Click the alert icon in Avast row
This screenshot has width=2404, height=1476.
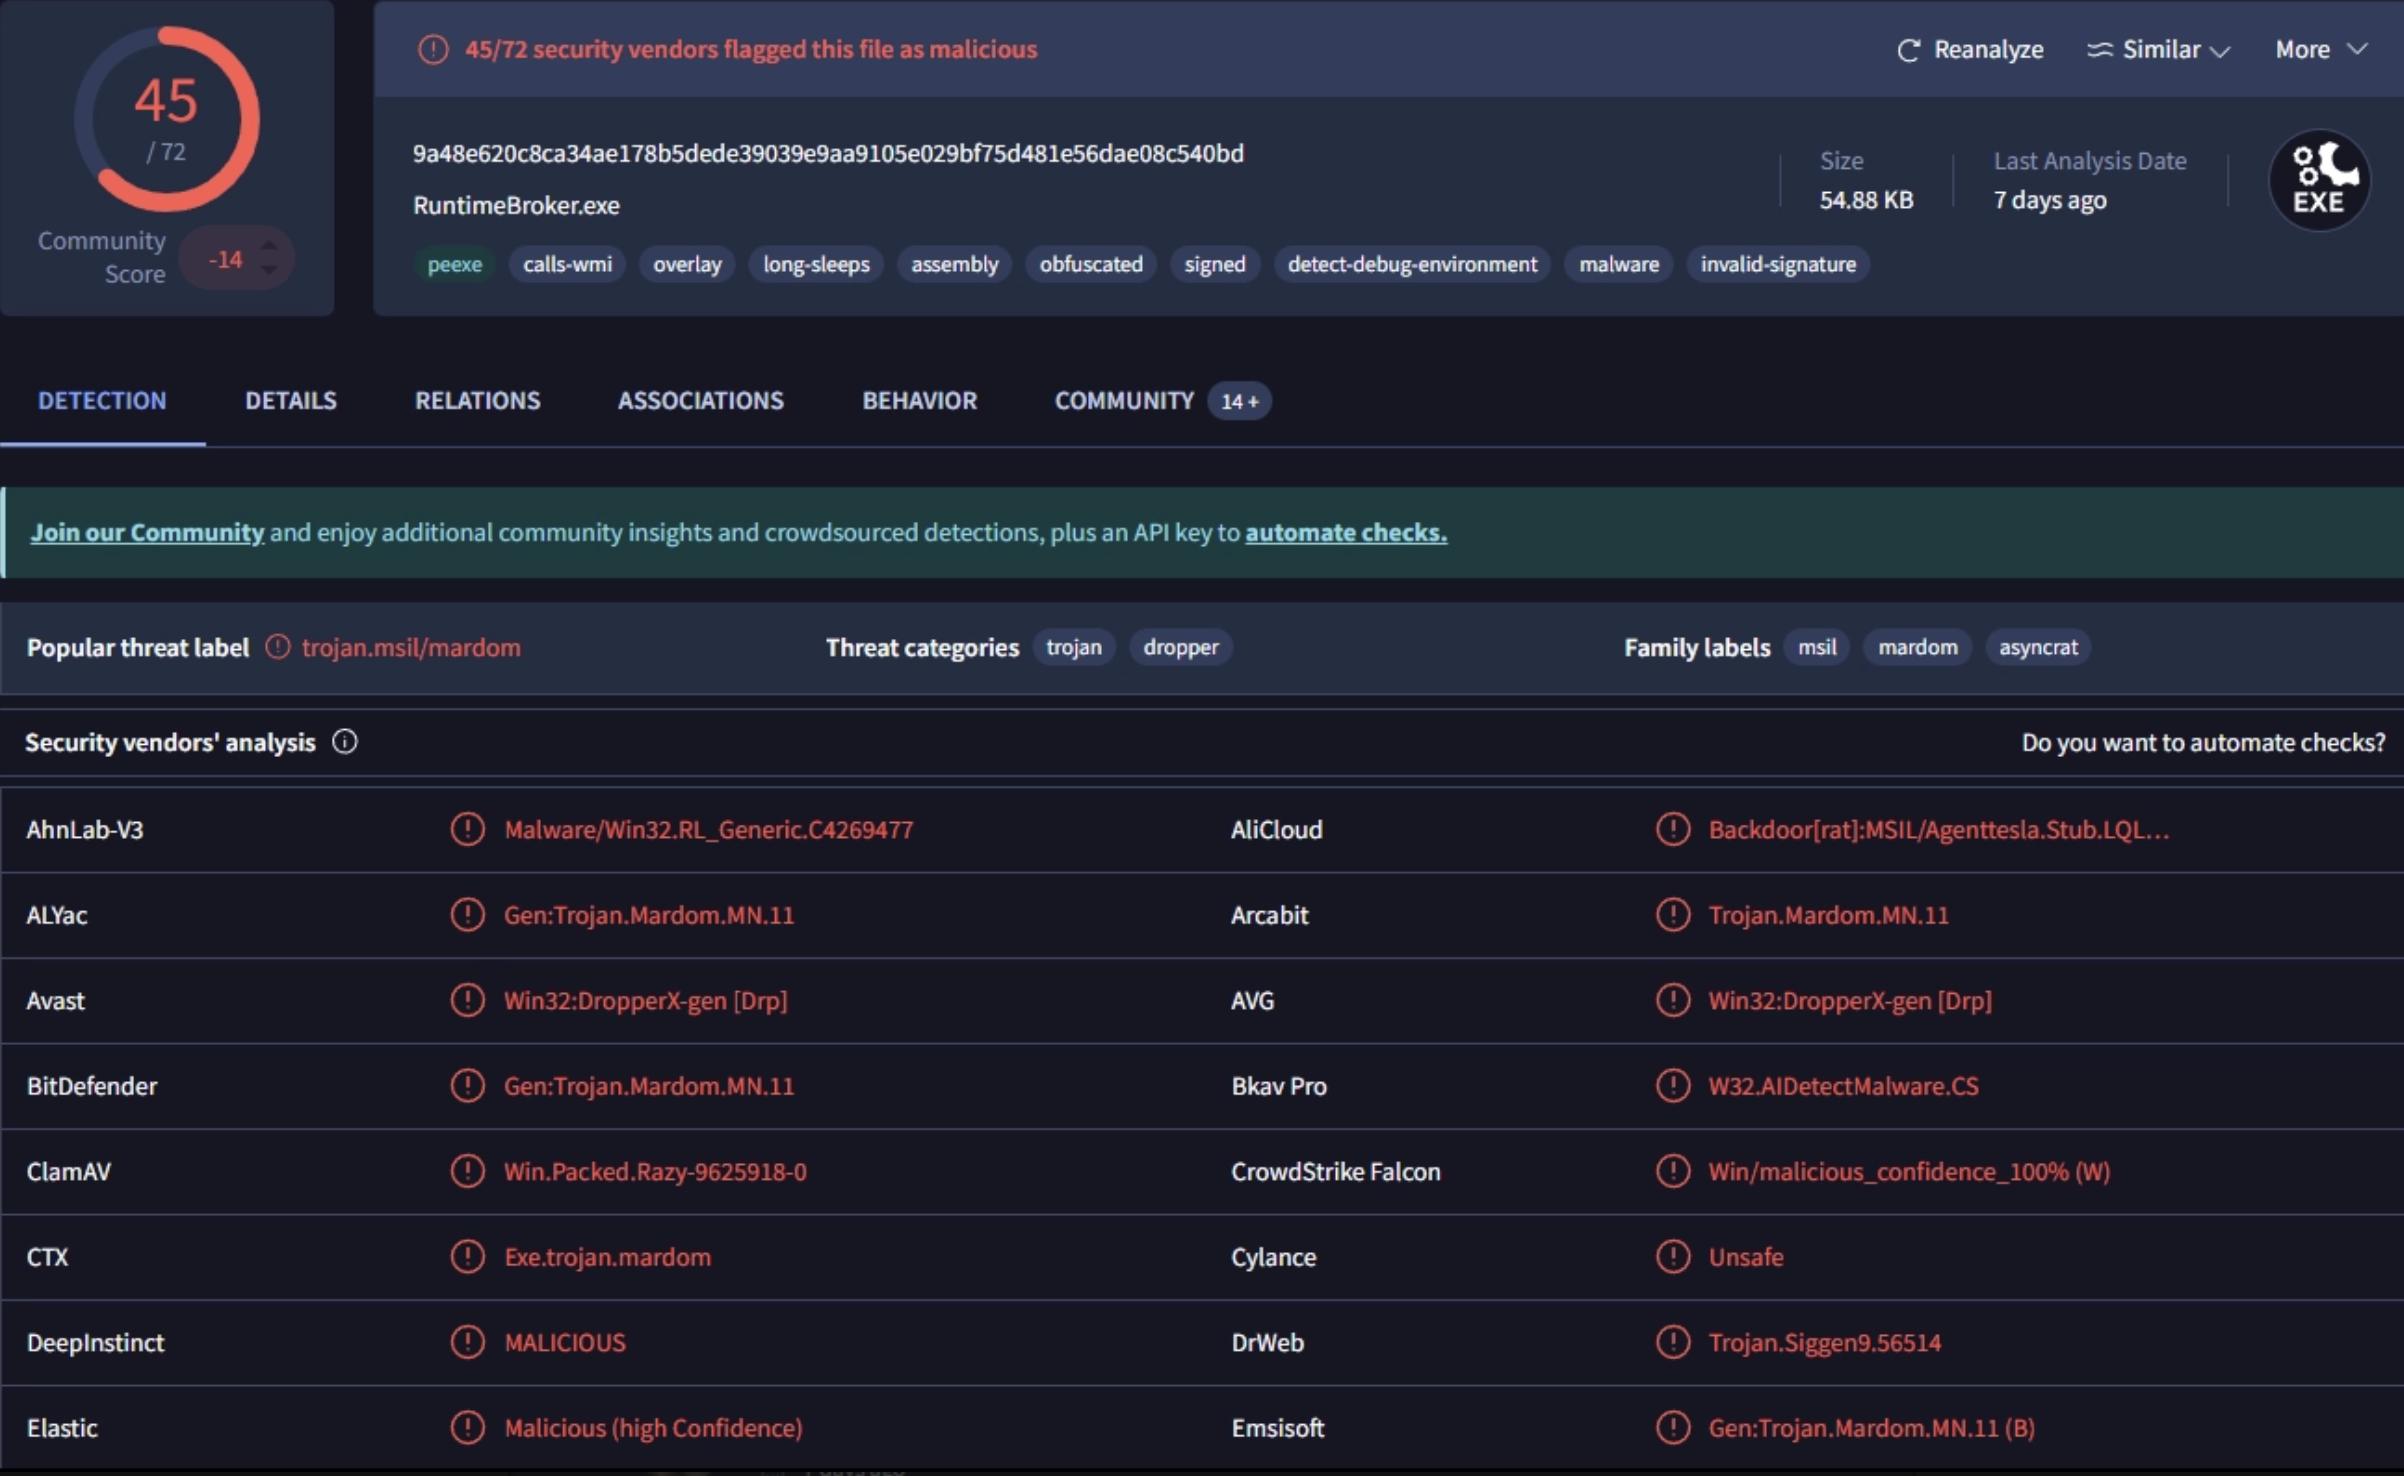467,1000
